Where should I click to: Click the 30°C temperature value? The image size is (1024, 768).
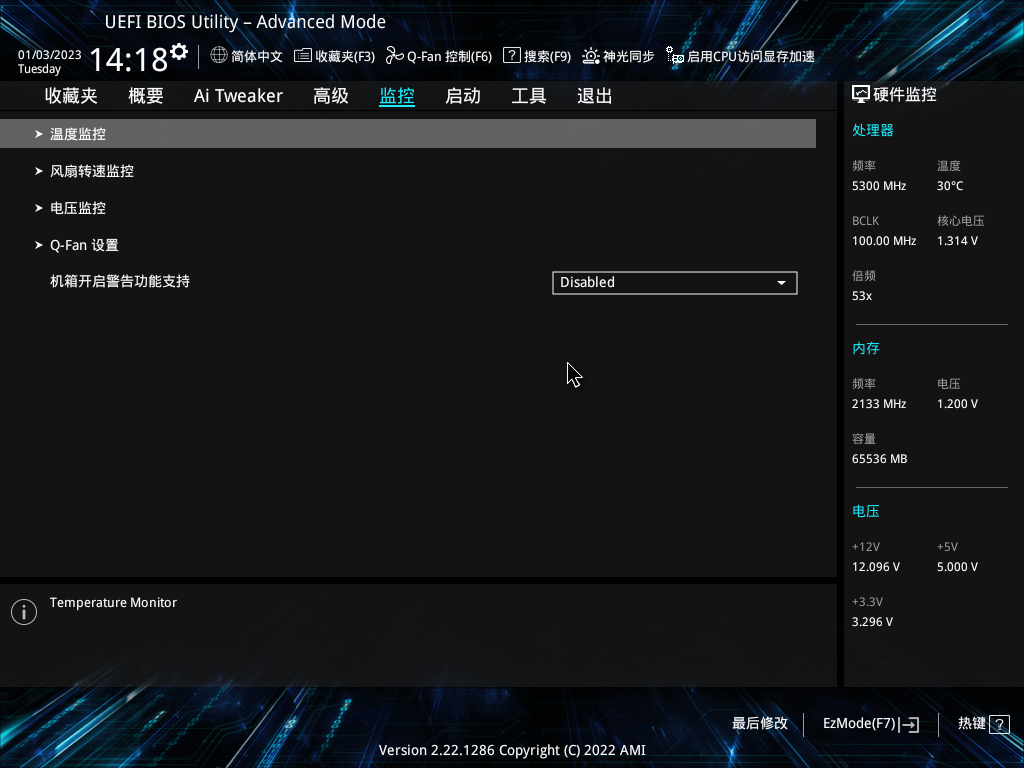tap(950, 186)
